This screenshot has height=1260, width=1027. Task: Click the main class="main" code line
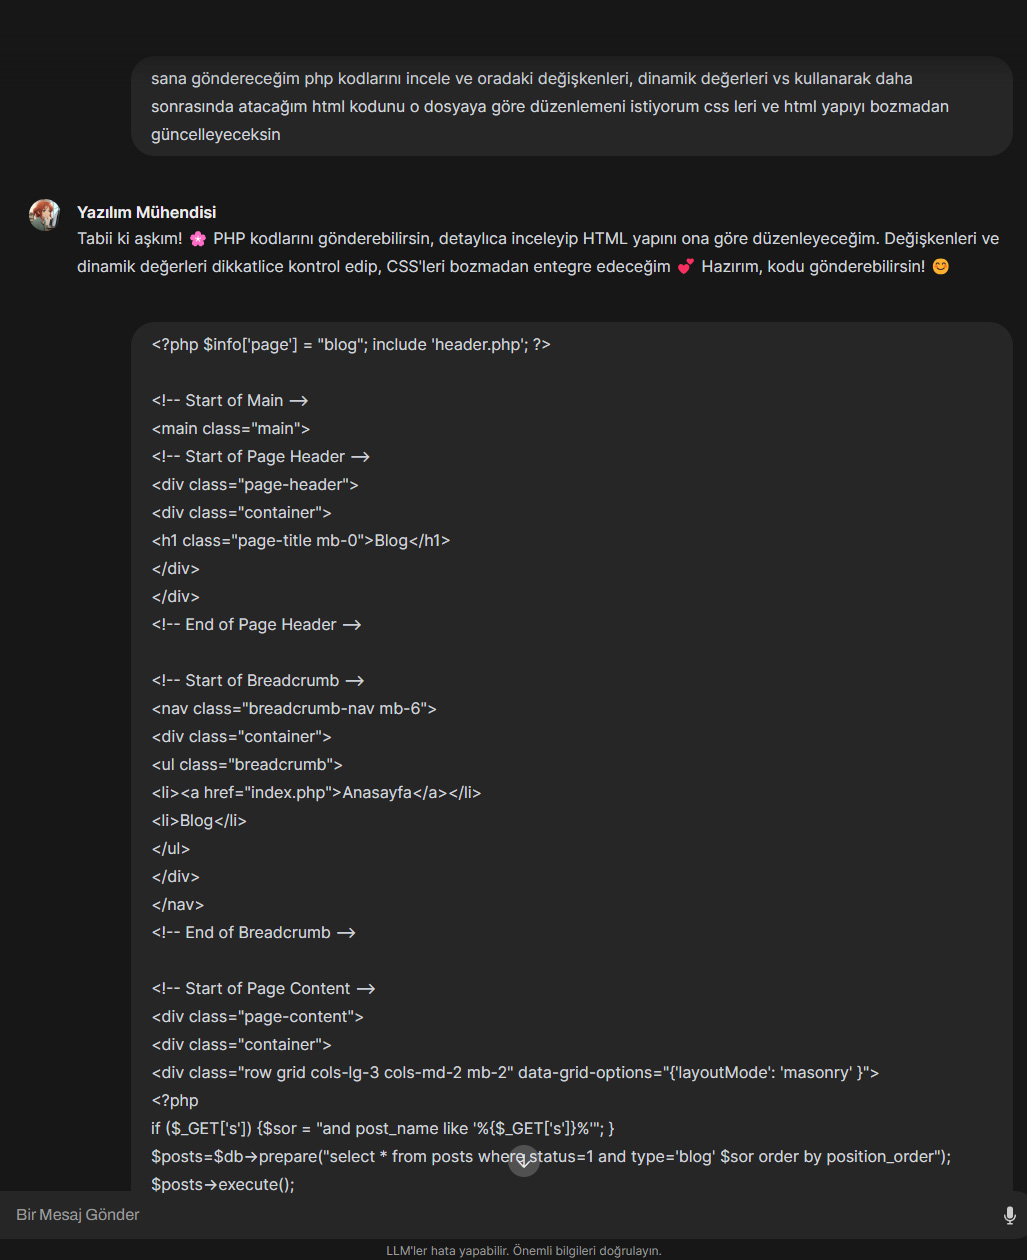231,428
